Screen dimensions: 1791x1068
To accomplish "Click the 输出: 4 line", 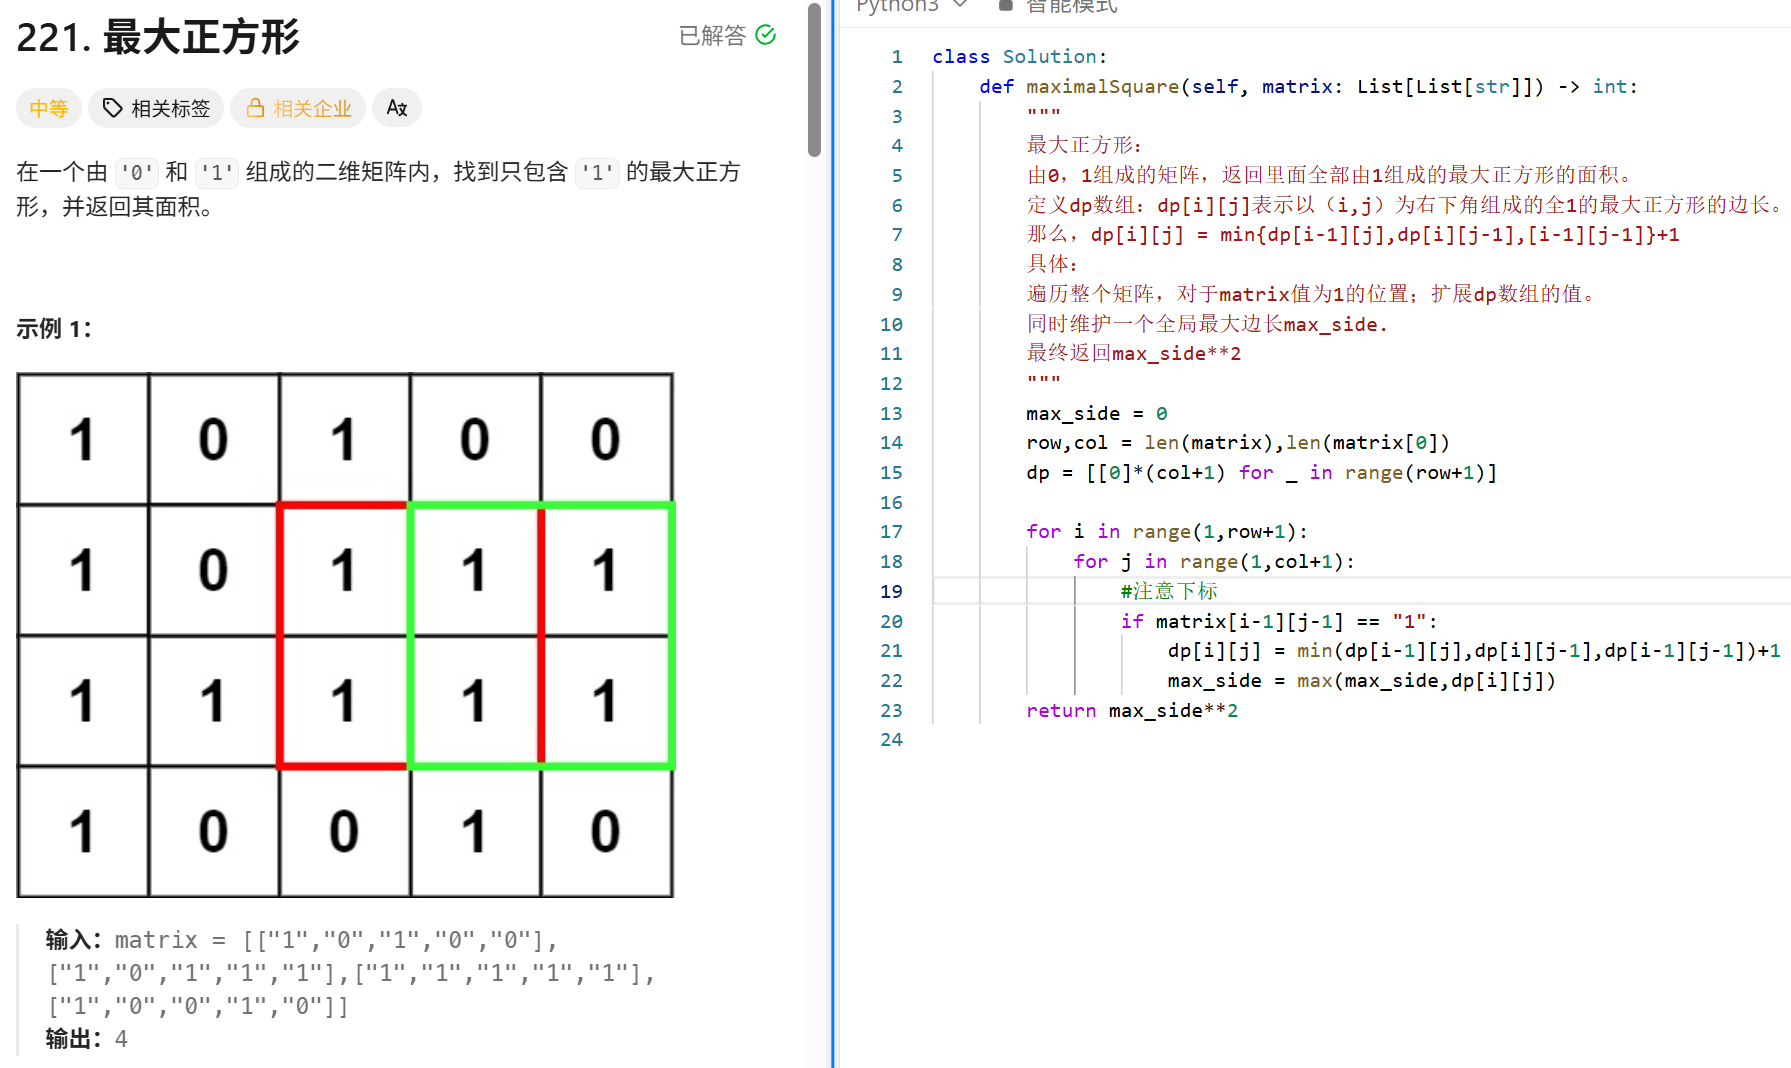I will (x=87, y=1039).
